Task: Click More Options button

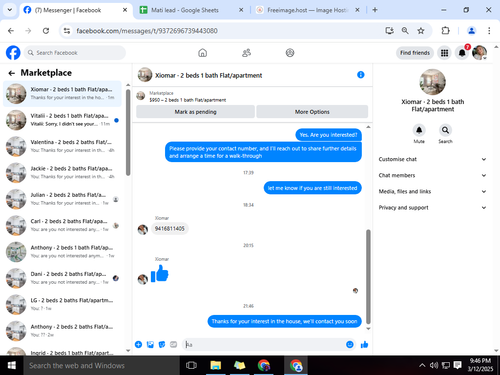Action: [x=312, y=112]
